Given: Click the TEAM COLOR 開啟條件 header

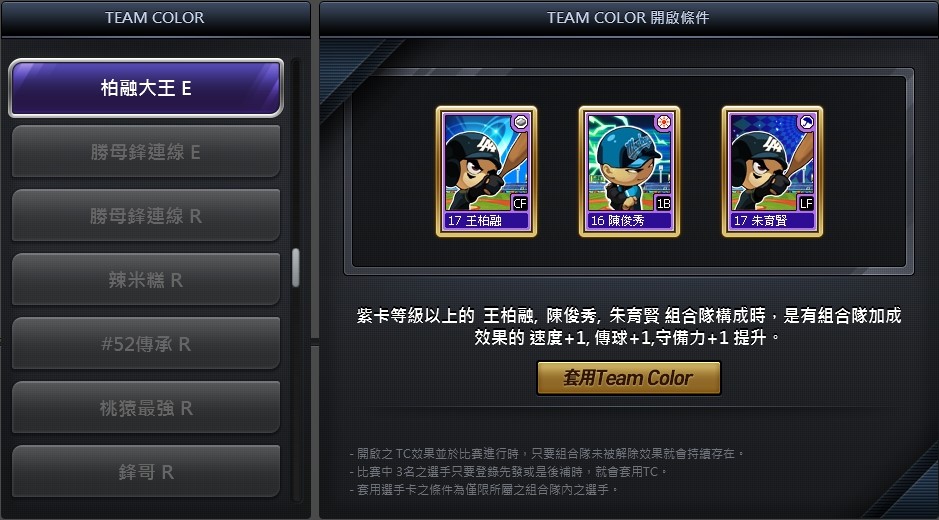Looking at the screenshot, I should (628, 18).
